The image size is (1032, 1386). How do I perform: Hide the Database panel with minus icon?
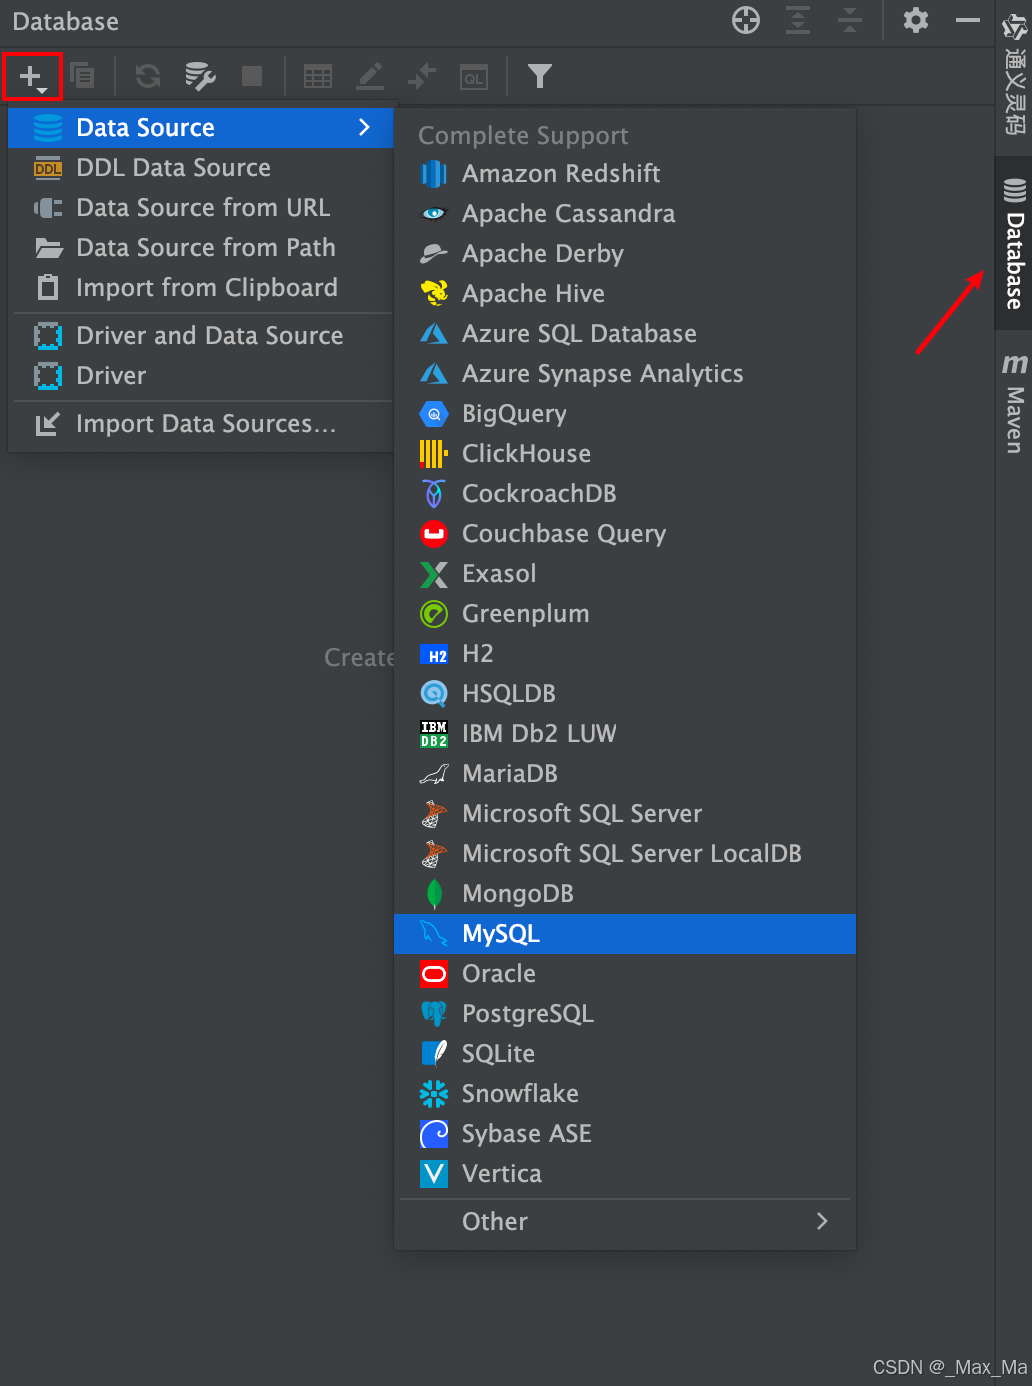click(968, 20)
